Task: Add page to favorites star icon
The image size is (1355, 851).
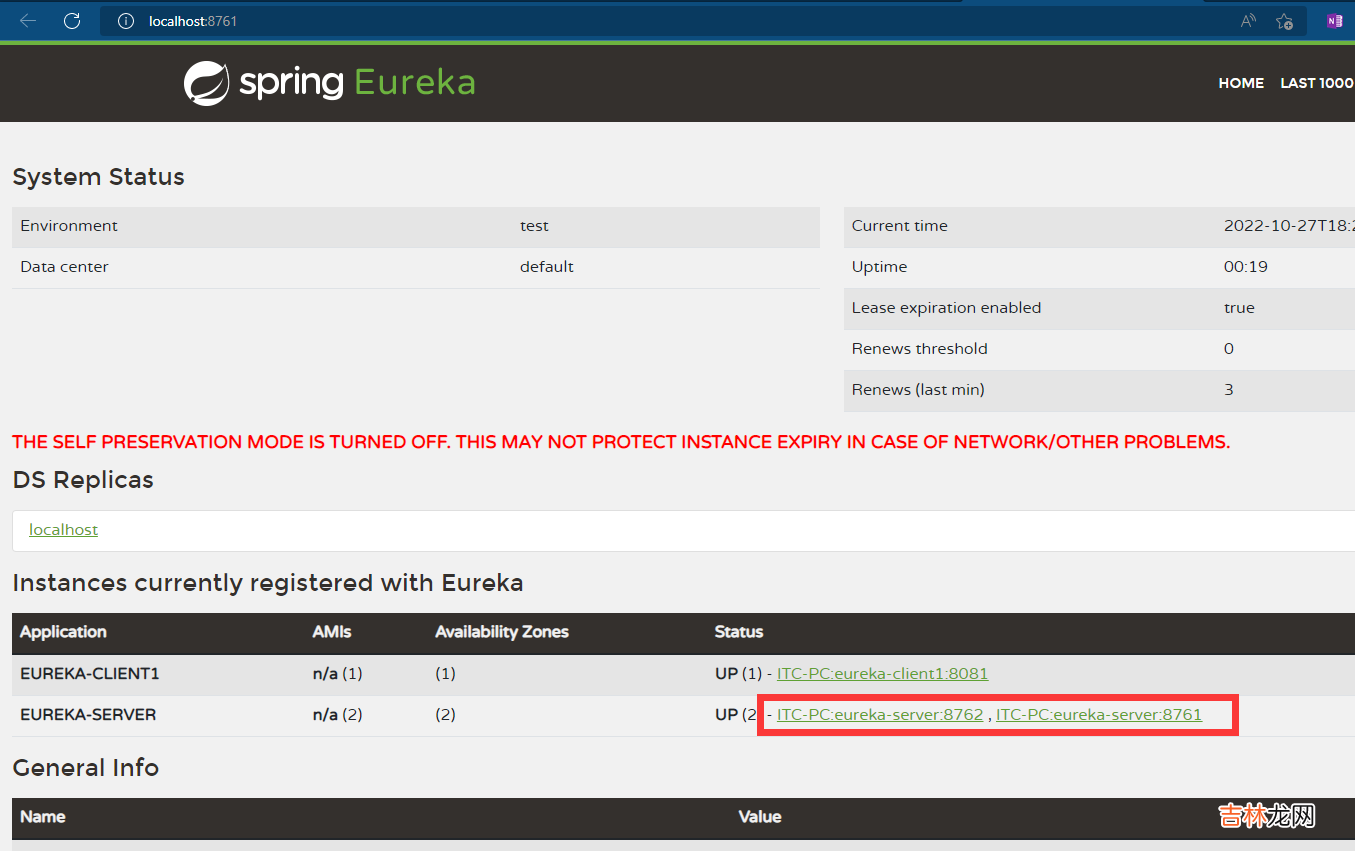Action: (1285, 21)
